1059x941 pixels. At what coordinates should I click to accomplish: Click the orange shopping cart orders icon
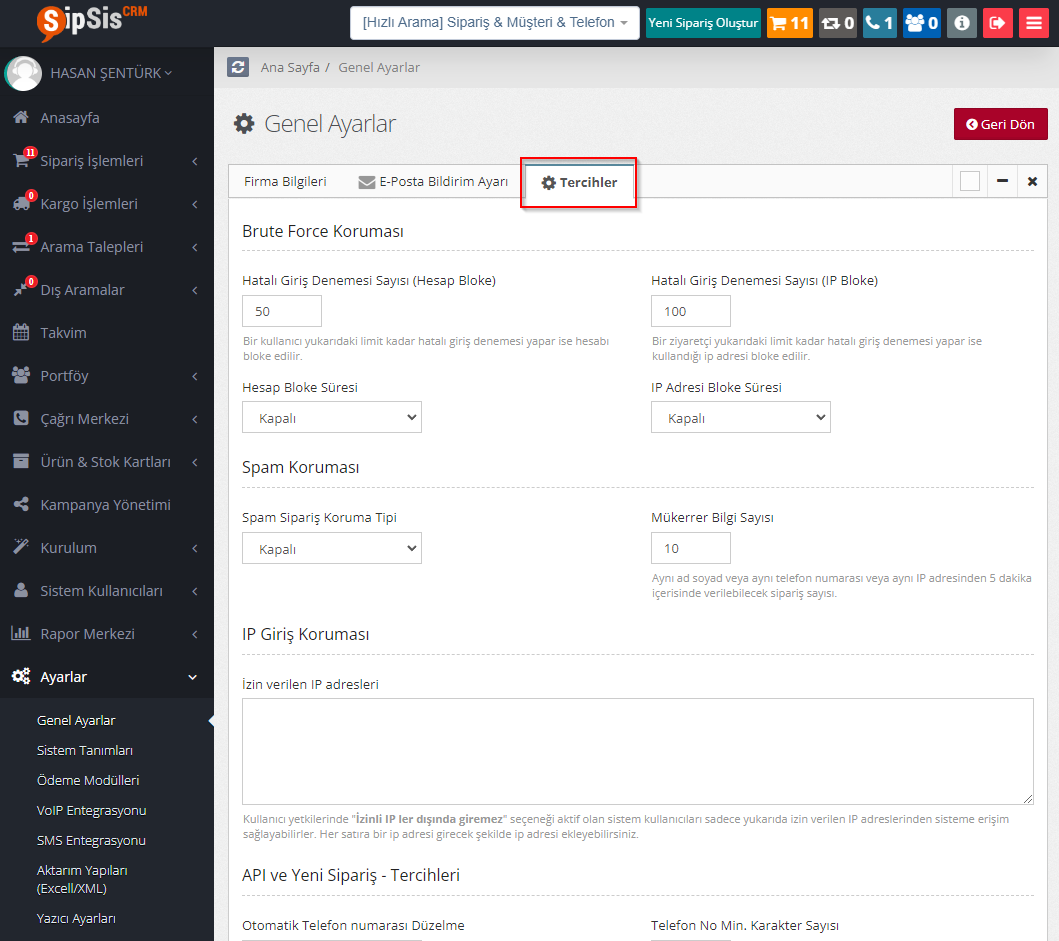789,23
